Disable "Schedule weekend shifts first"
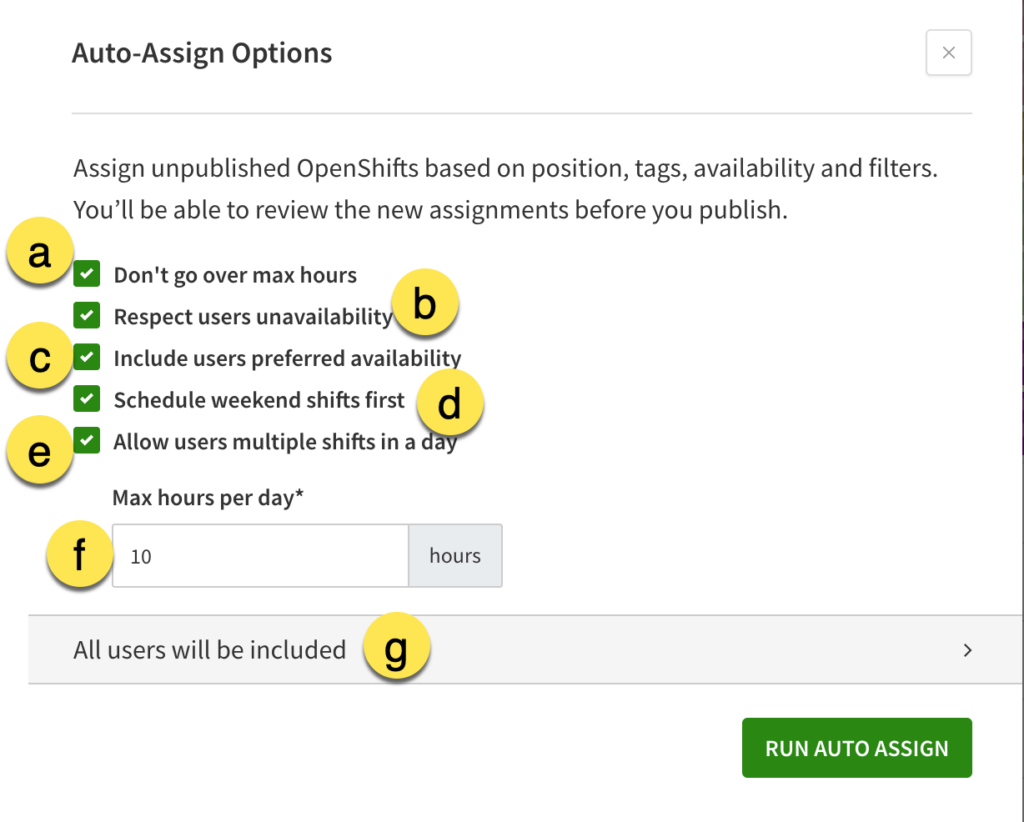This screenshot has width=1024, height=822. pos(86,398)
